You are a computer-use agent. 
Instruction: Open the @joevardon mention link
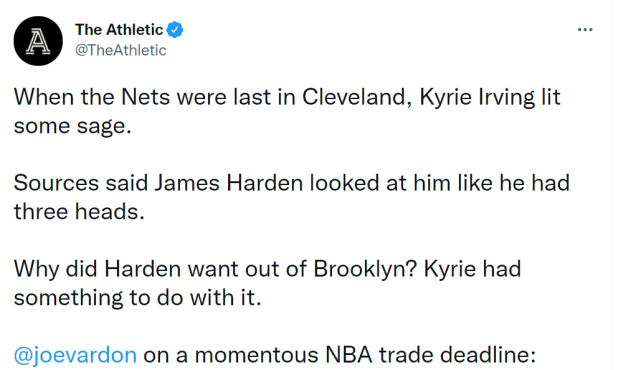pos(75,355)
